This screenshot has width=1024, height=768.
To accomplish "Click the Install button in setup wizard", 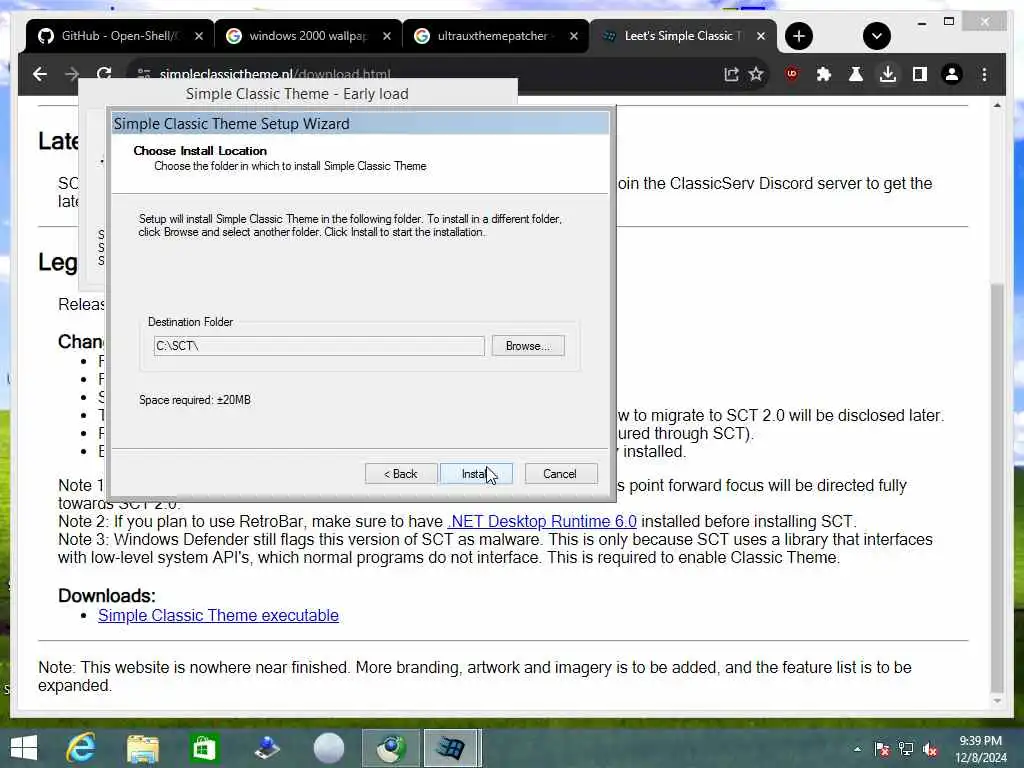I will (476, 473).
